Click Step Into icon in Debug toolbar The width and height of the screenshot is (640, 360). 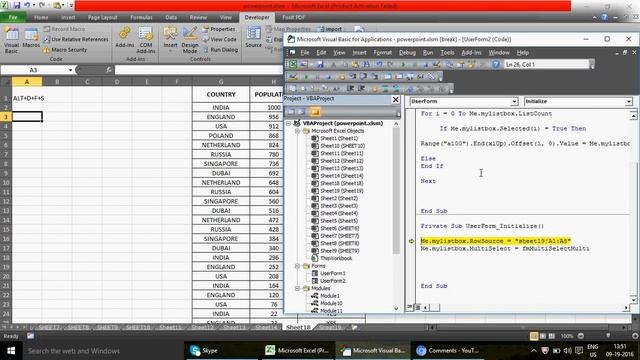(353, 76)
